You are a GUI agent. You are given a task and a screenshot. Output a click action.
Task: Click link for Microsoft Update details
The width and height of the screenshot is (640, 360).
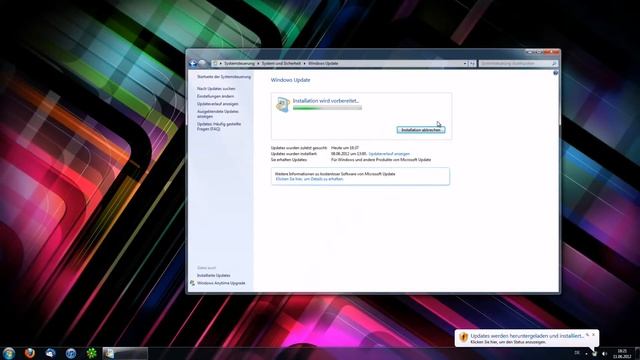[x=309, y=179]
